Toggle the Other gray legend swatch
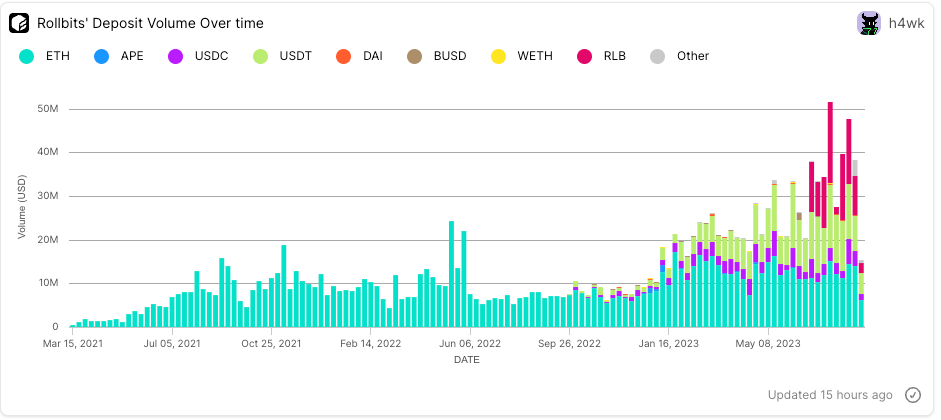Viewport: 941px width, 420px height. click(x=658, y=56)
